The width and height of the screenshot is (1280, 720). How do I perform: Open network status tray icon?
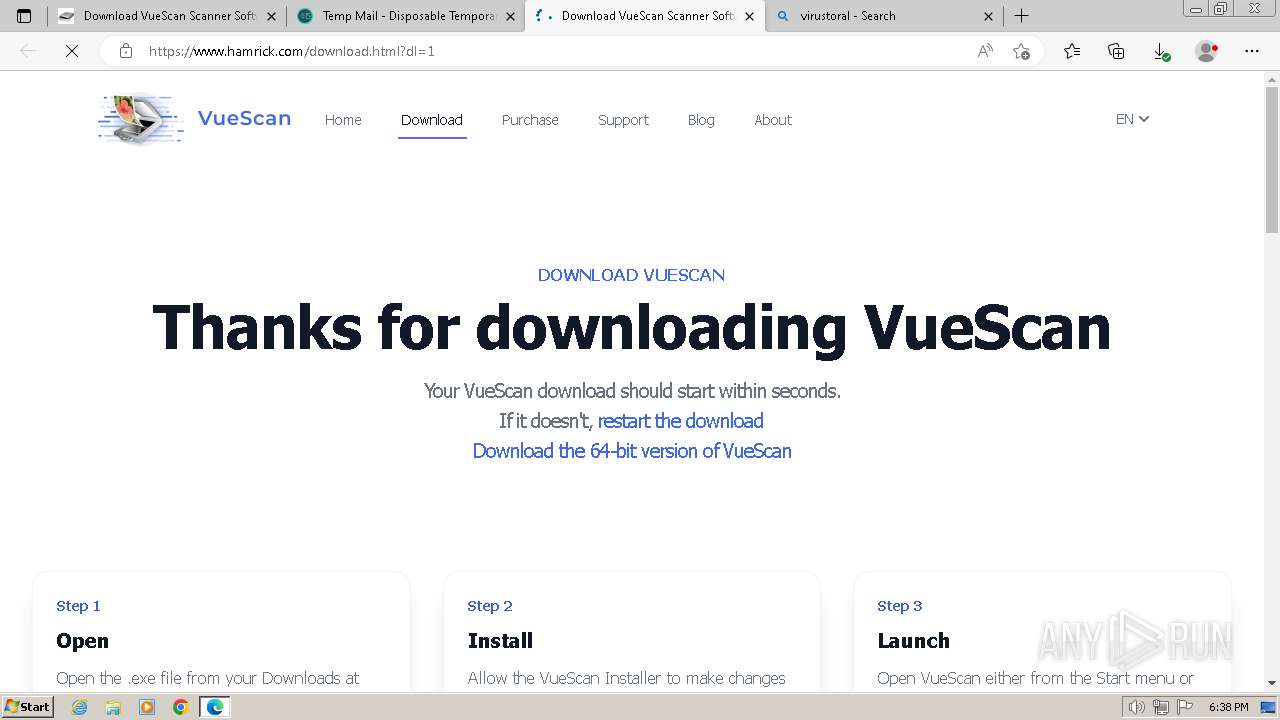click(1161, 707)
